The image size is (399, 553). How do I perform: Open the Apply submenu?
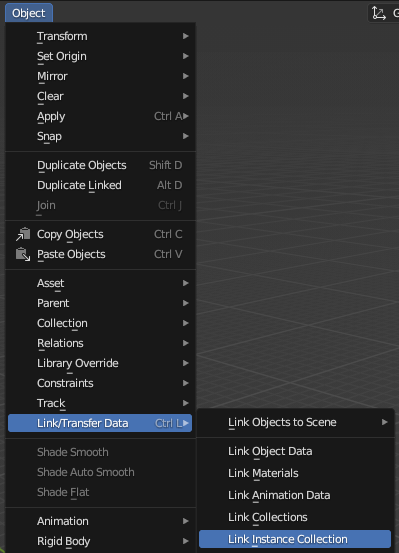[100, 116]
